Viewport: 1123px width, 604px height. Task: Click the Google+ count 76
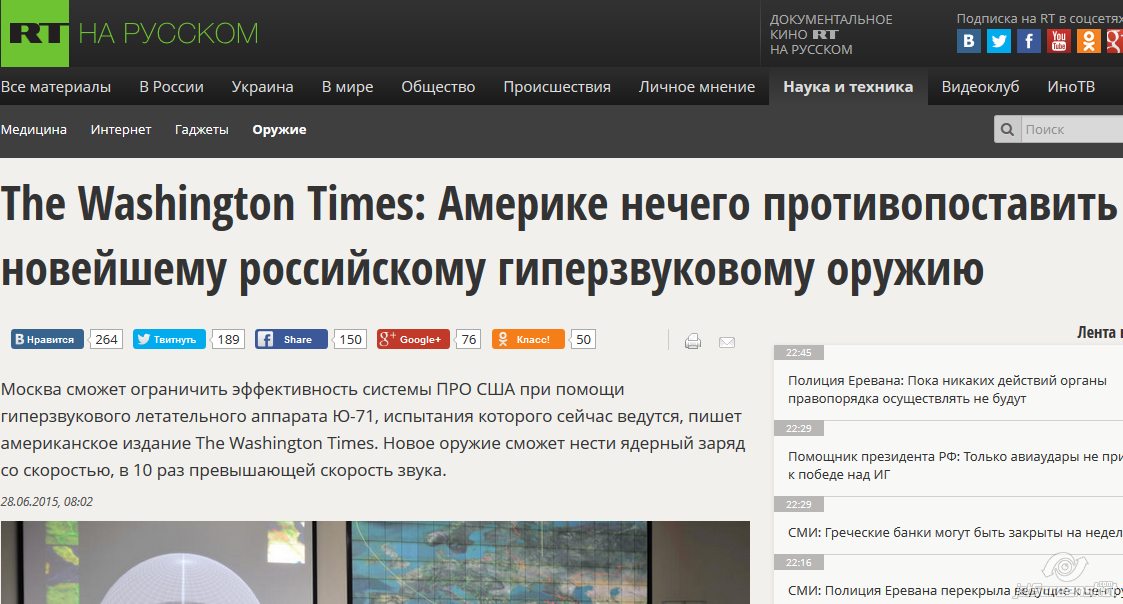click(x=468, y=339)
